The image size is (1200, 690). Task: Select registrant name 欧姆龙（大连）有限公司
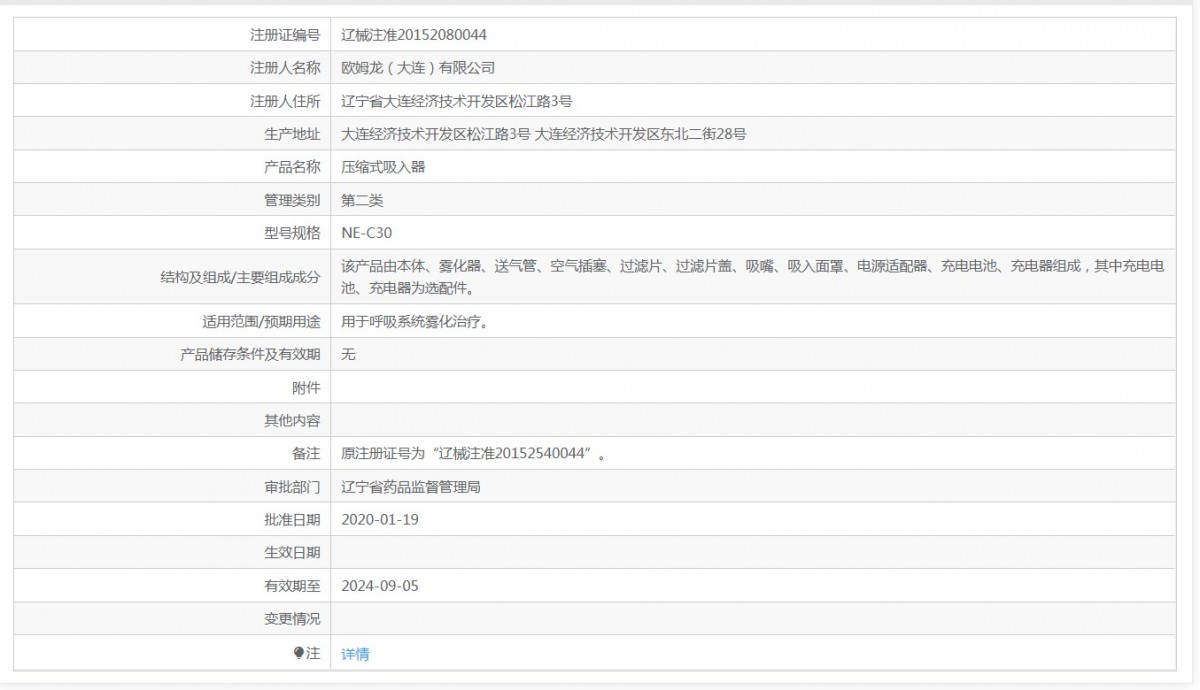tap(418, 68)
